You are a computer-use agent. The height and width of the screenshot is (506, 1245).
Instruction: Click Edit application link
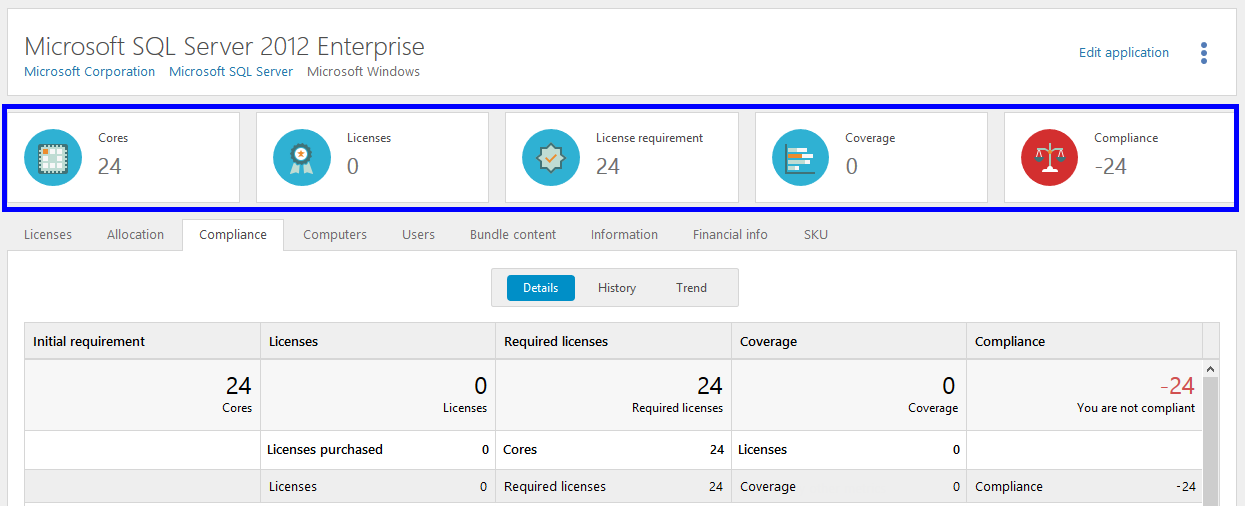tap(1123, 53)
